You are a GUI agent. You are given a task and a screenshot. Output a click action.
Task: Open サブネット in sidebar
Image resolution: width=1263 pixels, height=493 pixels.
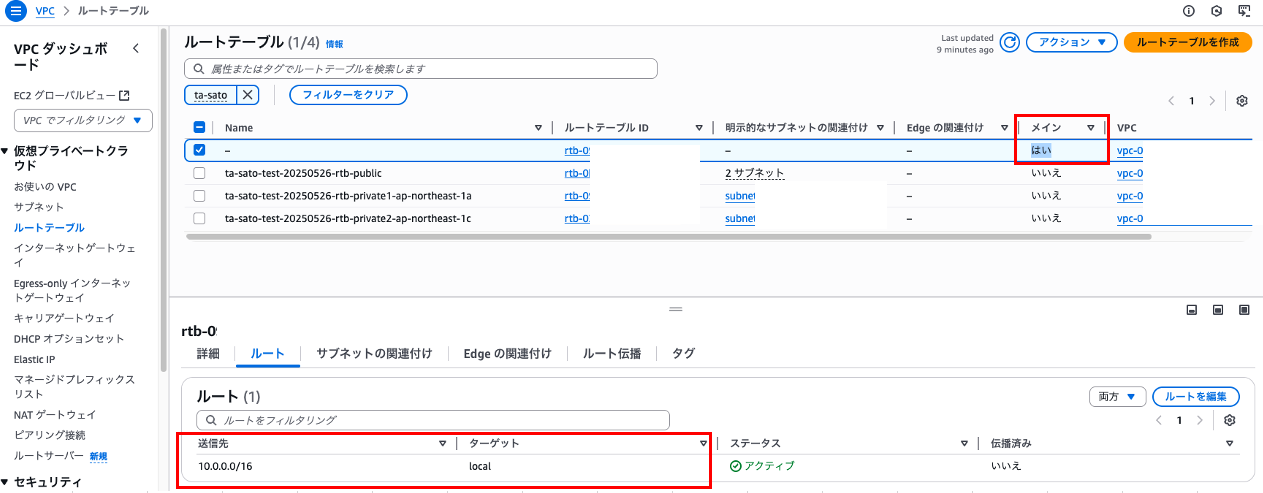coord(39,207)
